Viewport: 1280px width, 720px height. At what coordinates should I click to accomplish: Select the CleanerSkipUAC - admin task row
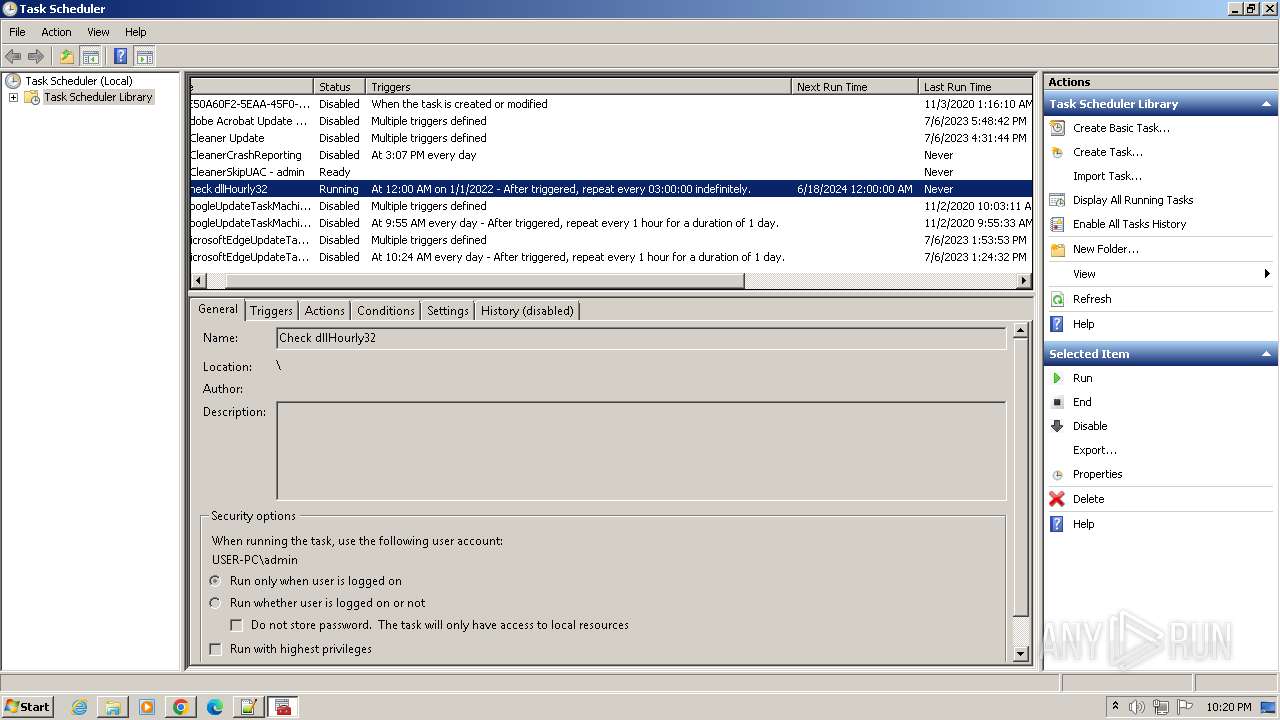click(610, 172)
